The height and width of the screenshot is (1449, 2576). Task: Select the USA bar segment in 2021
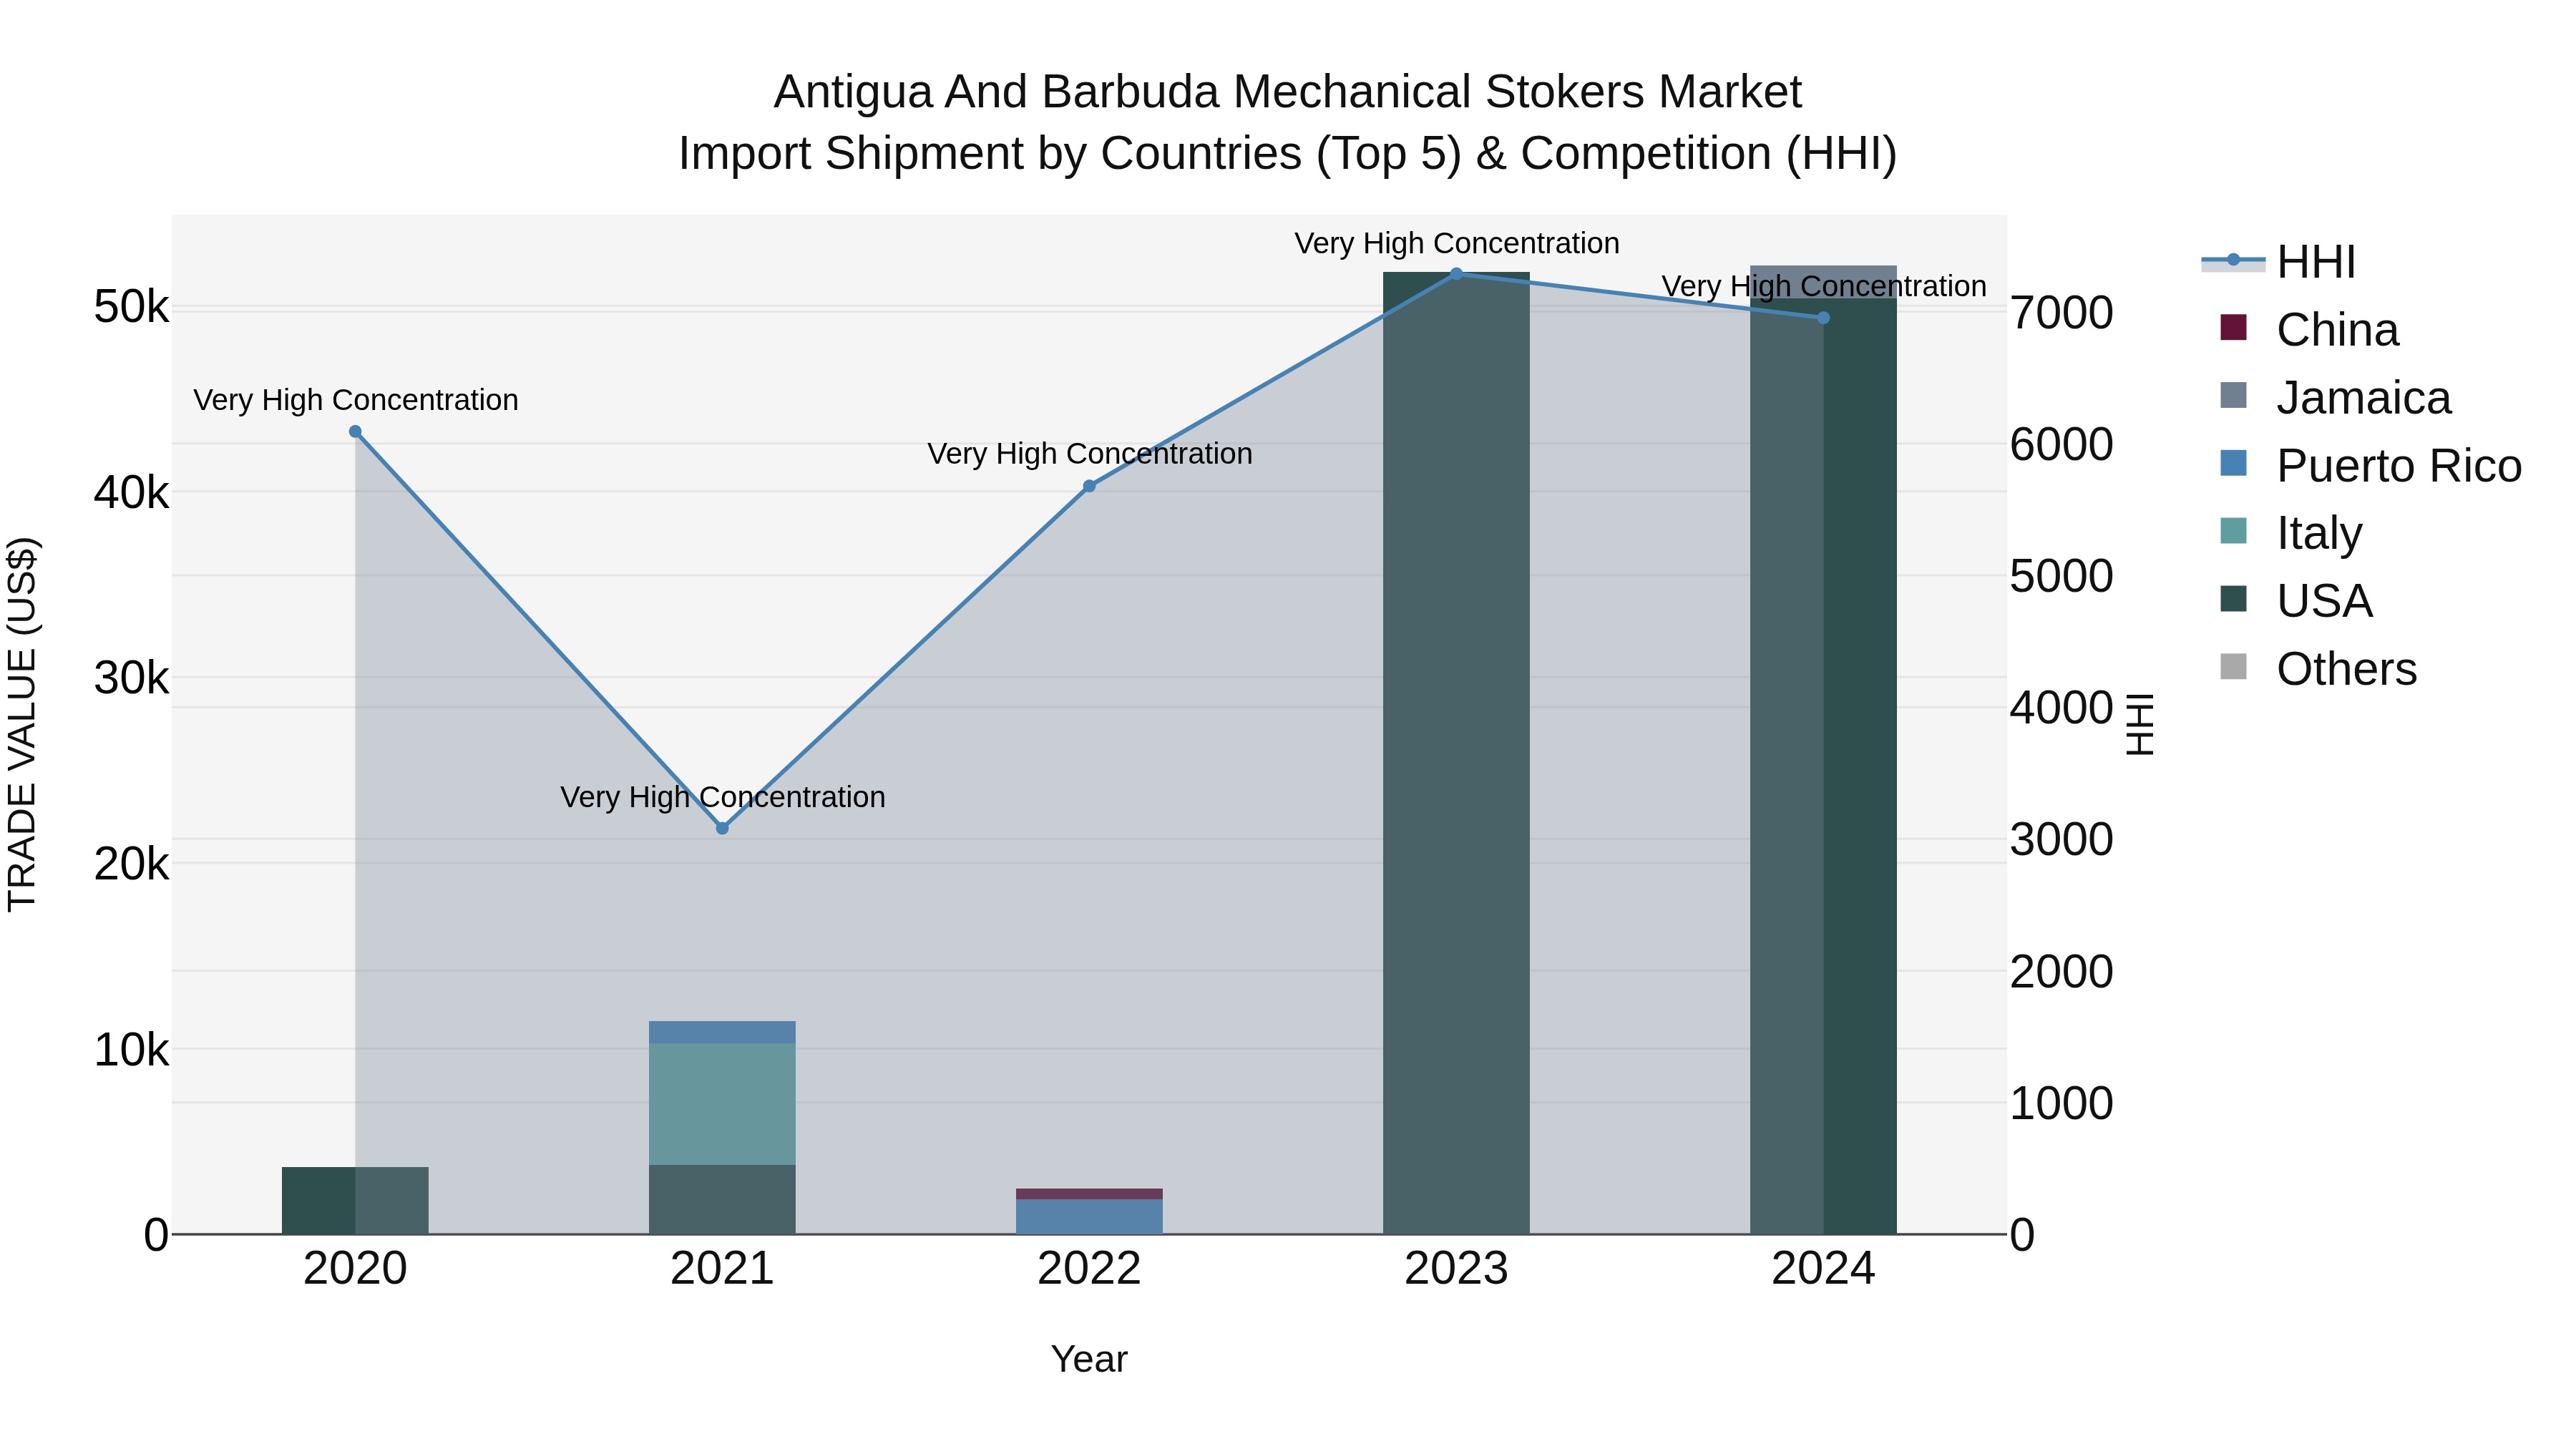point(722,1199)
